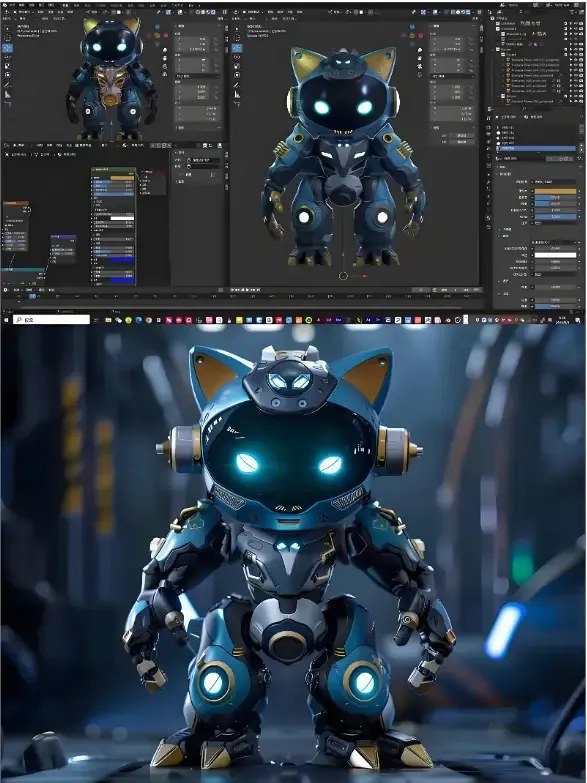Collapse the Transform panel in right viewport sidebar

point(435,25)
